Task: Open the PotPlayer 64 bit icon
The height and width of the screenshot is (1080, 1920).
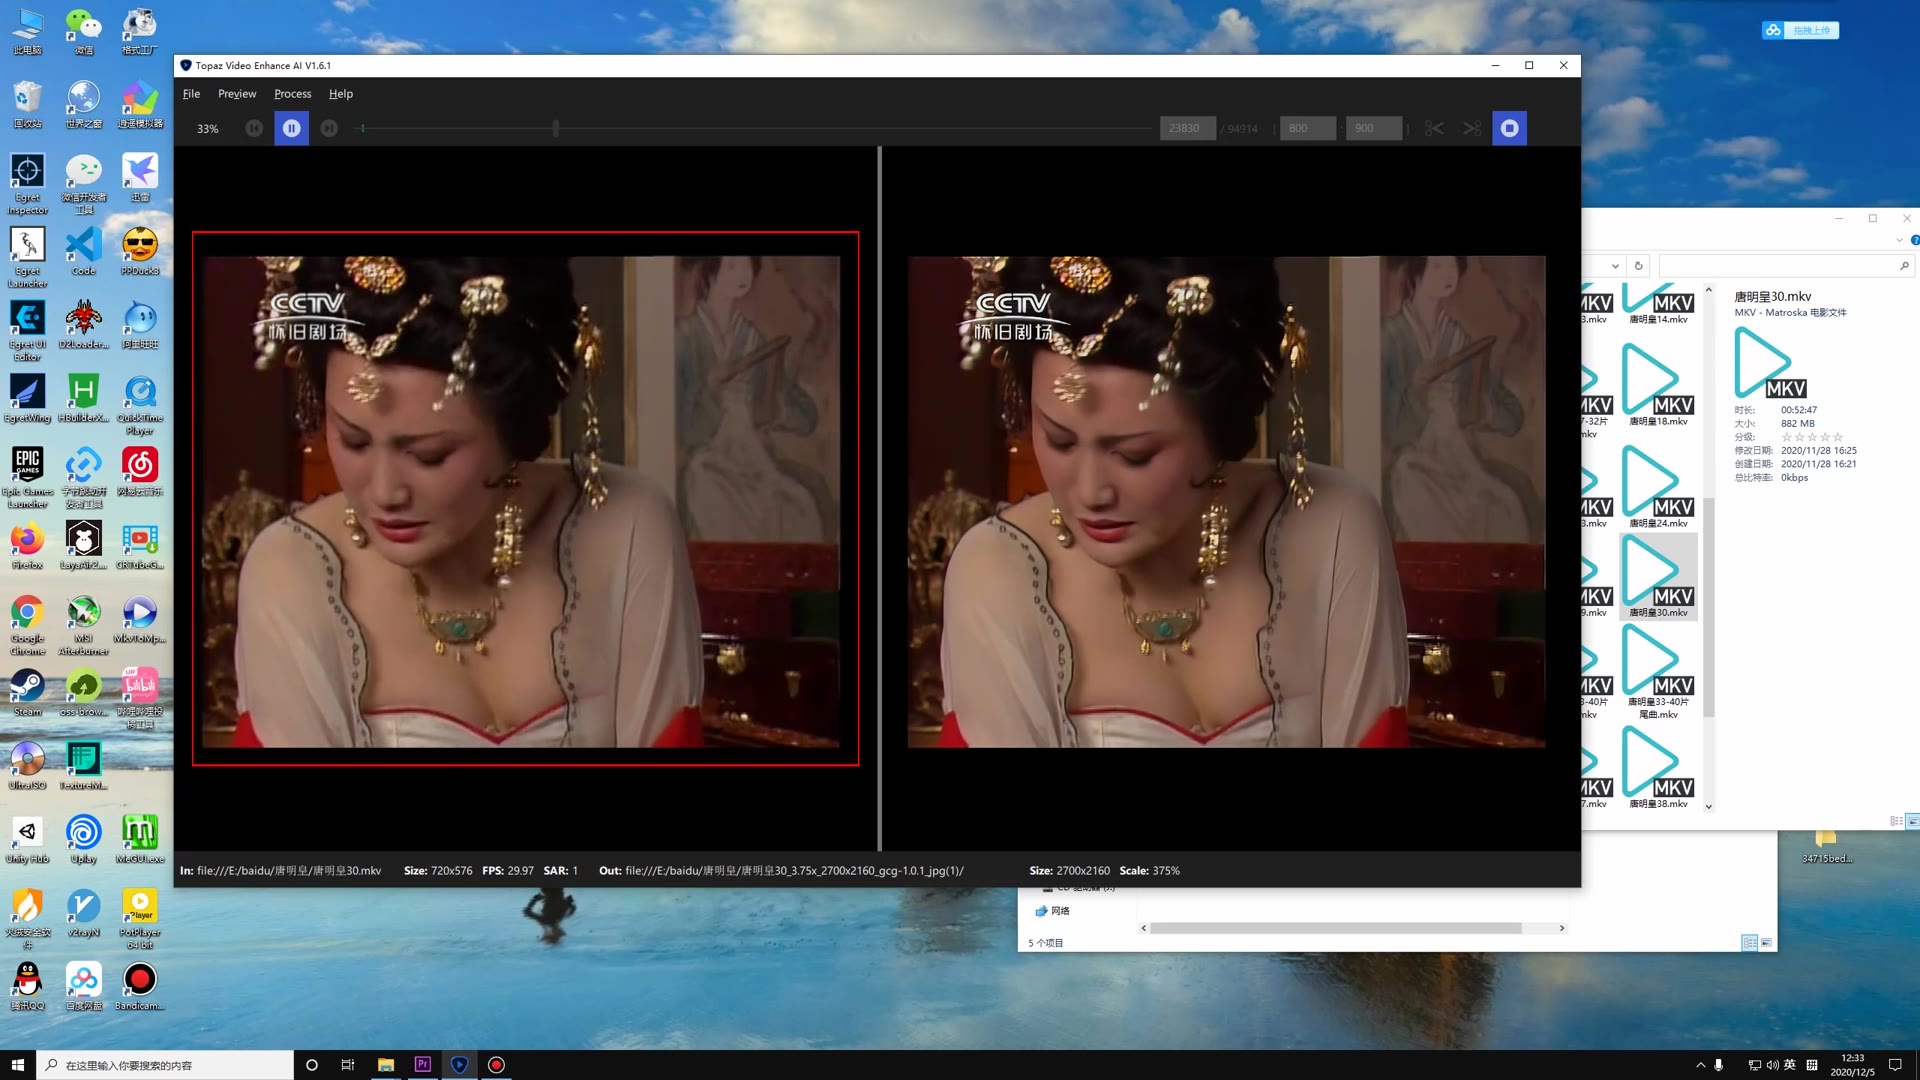Action: pos(140,919)
